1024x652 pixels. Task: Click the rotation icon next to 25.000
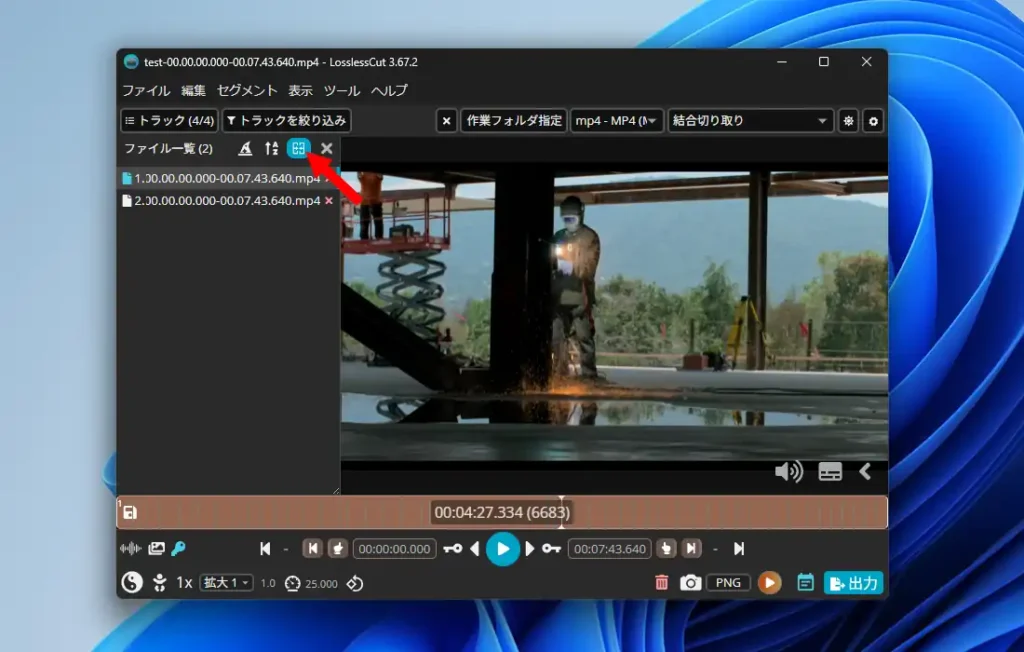point(355,583)
